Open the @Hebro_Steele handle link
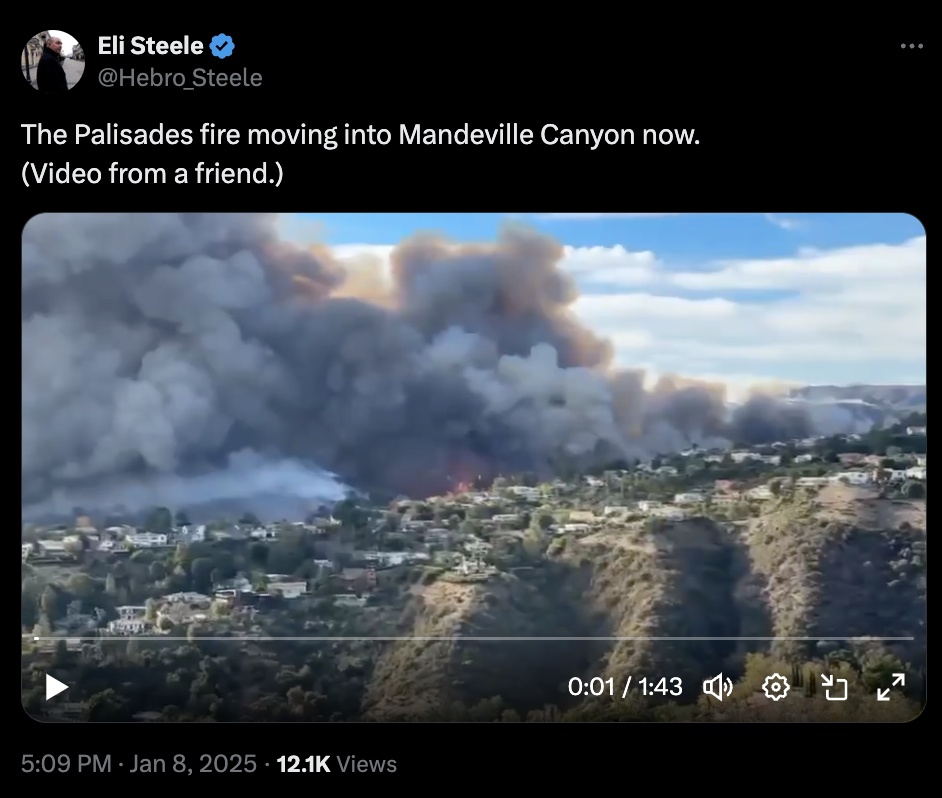 (180, 78)
